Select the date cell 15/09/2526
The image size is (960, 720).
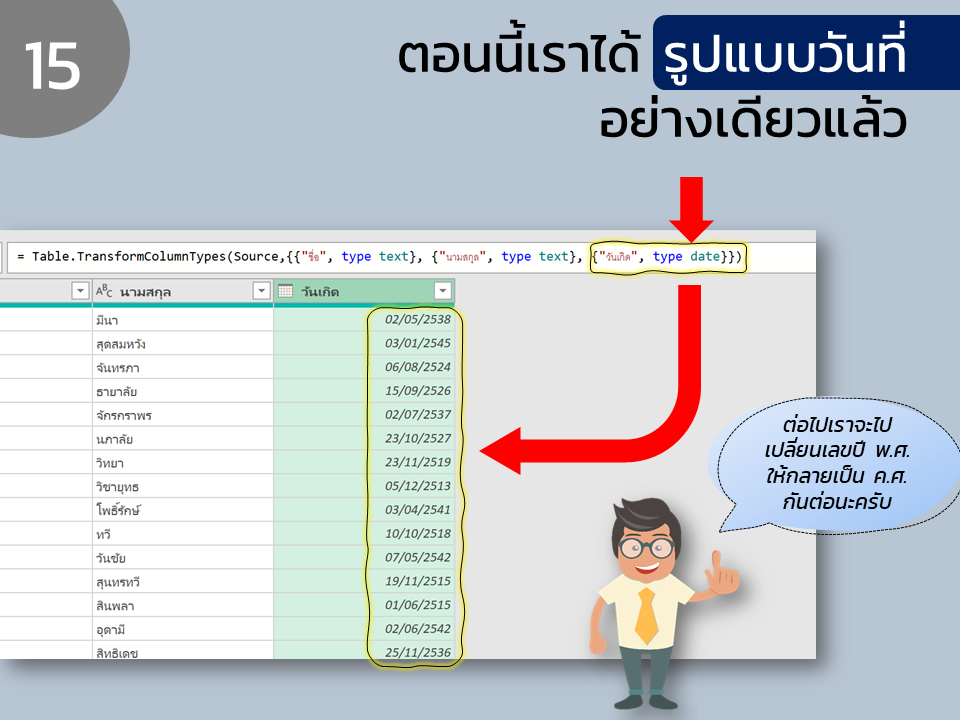pos(364,391)
